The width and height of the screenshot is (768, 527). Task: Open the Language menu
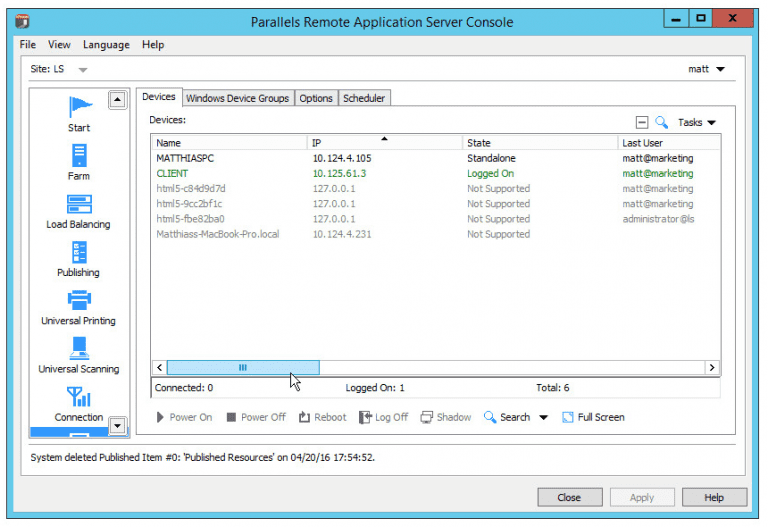pyautogui.click(x=106, y=45)
